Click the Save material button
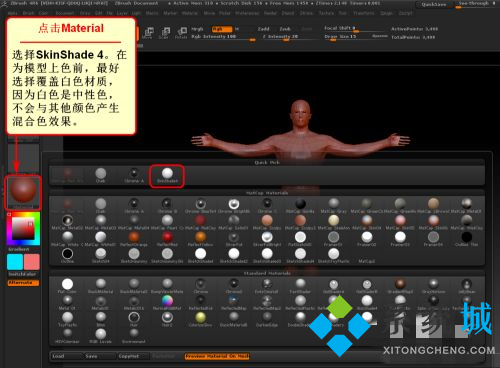500x368 pixels. click(x=99, y=356)
